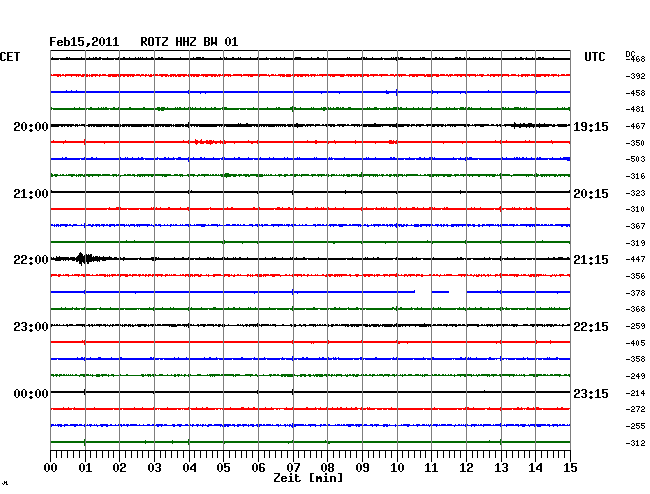This screenshot has width=650, height=494.
Task: Select the DC value -350
Action: pyautogui.click(x=635, y=143)
